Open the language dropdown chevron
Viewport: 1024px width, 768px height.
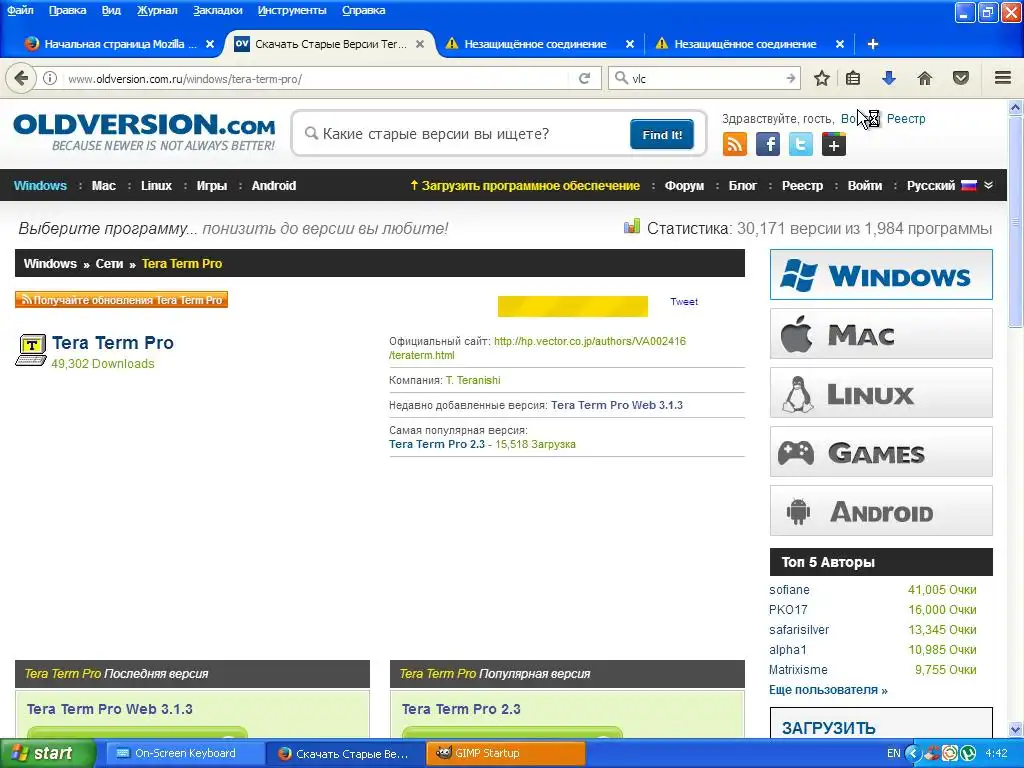pyautogui.click(x=989, y=185)
